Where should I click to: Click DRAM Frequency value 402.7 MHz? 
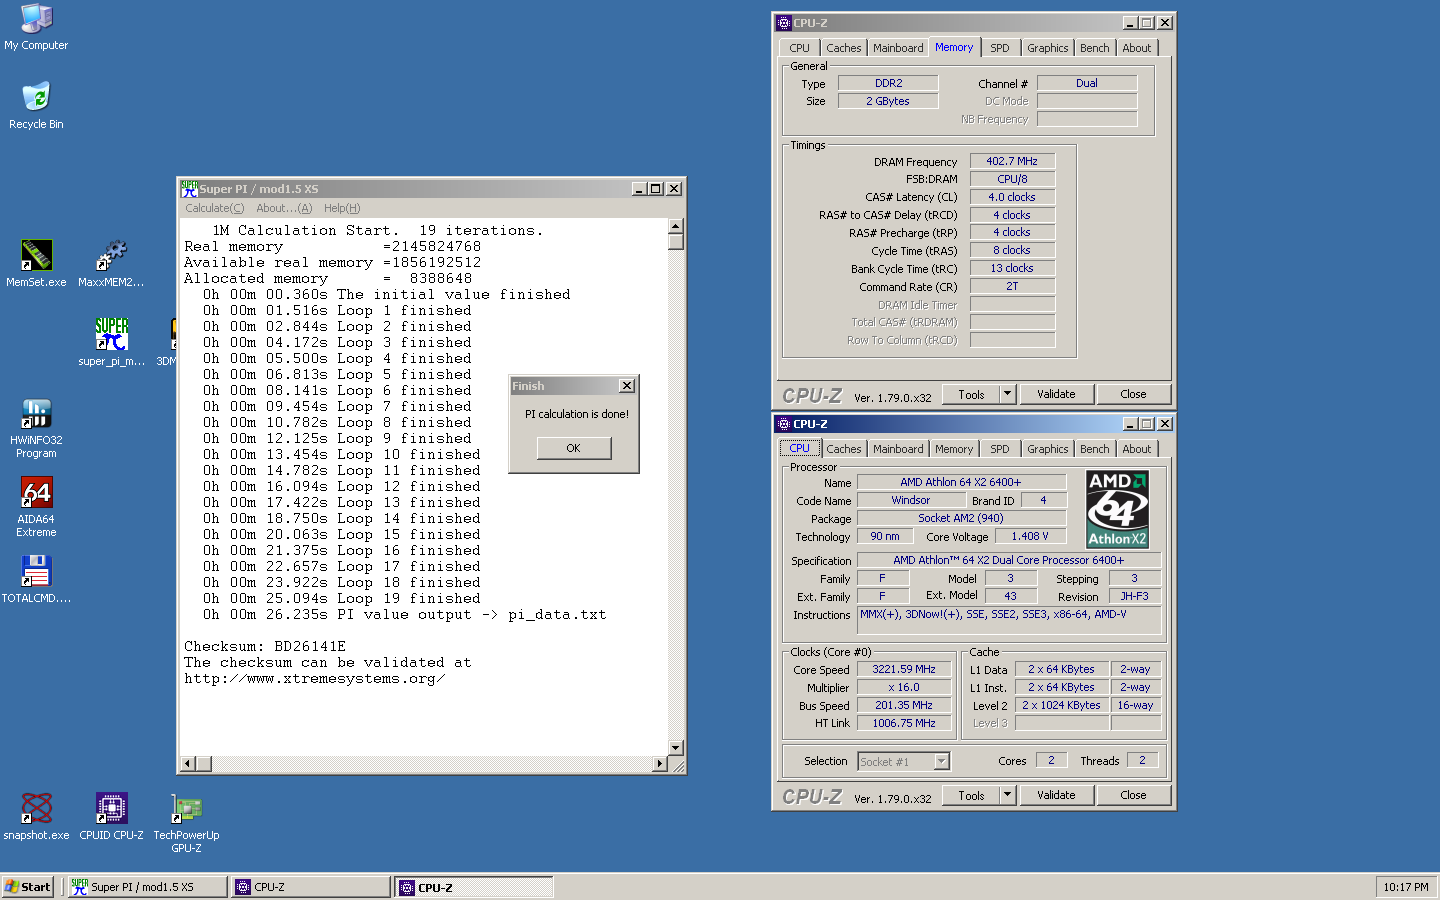point(1012,161)
